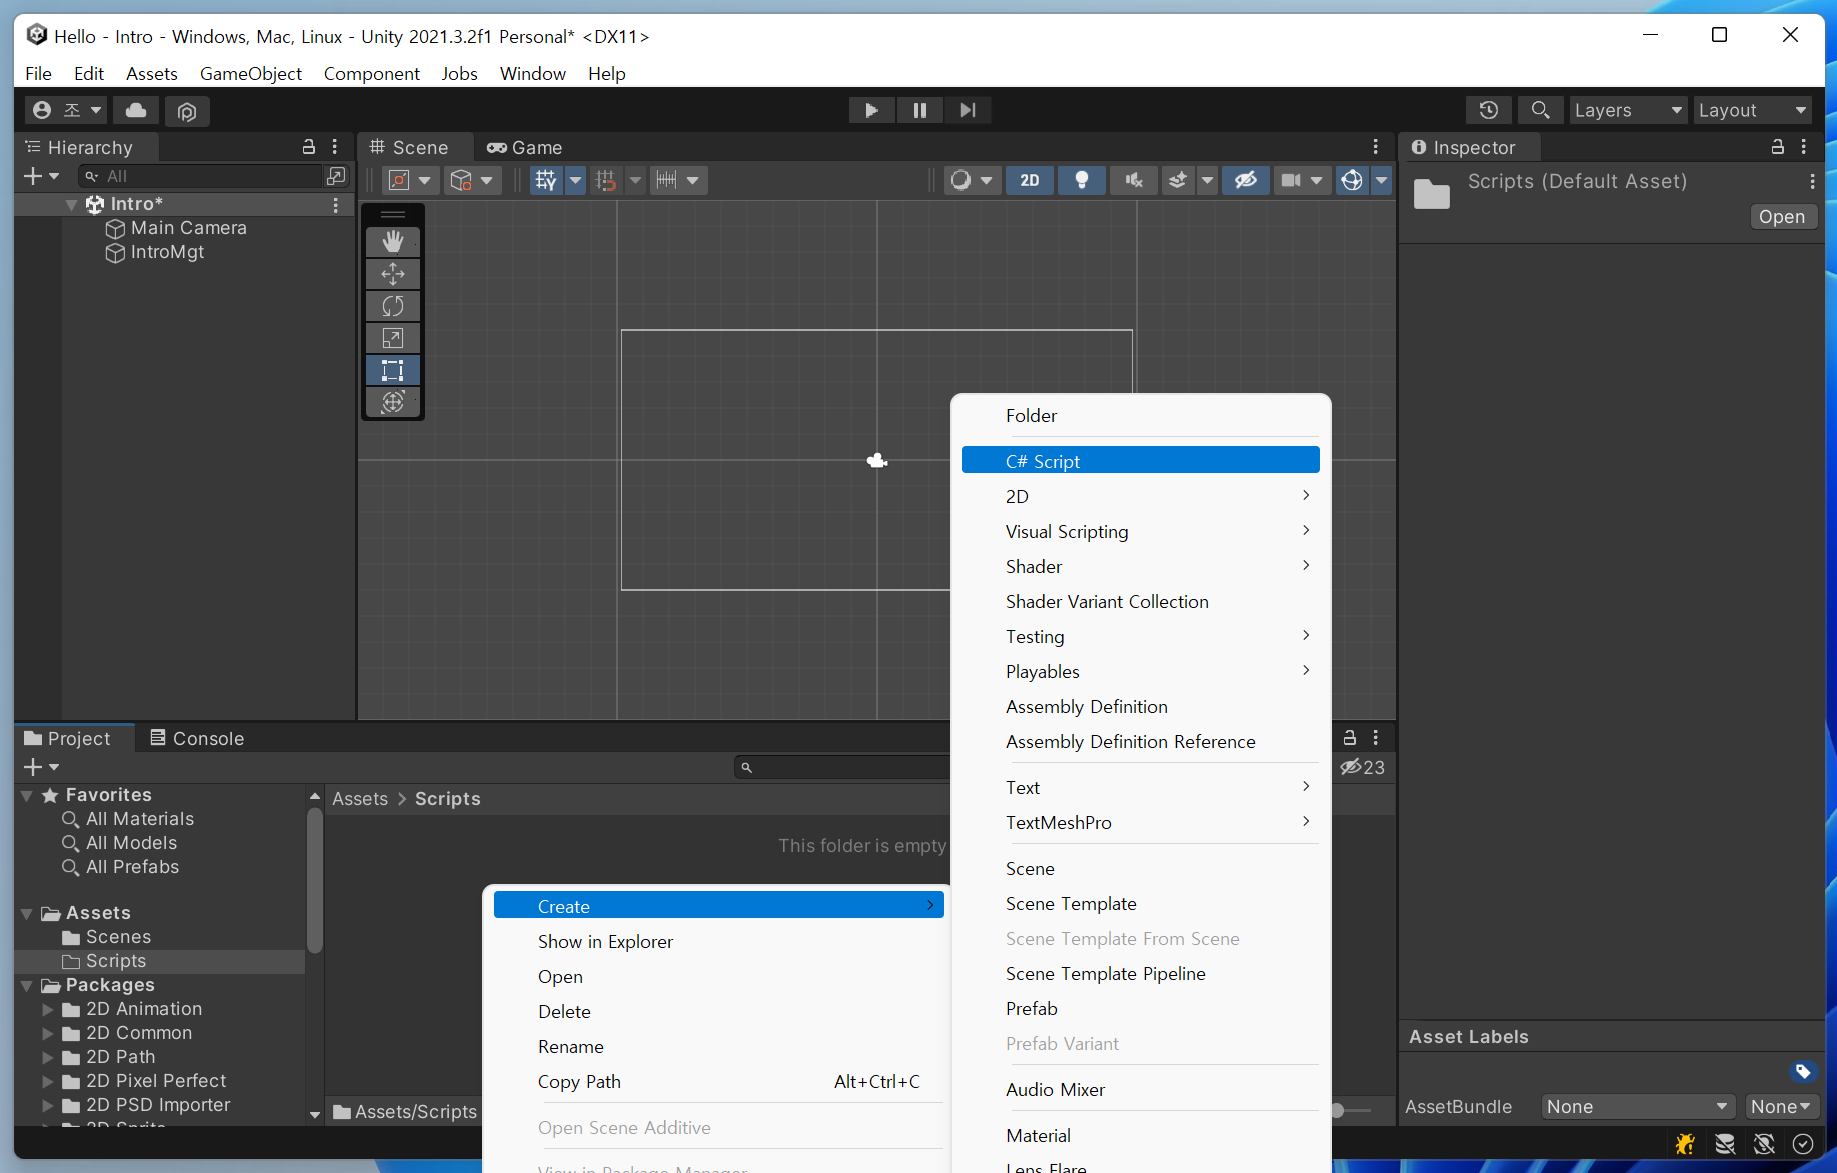The image size is (1837, 1173).
Task: Toggle Scene effects skybox button
Action: coord(1178,180)
